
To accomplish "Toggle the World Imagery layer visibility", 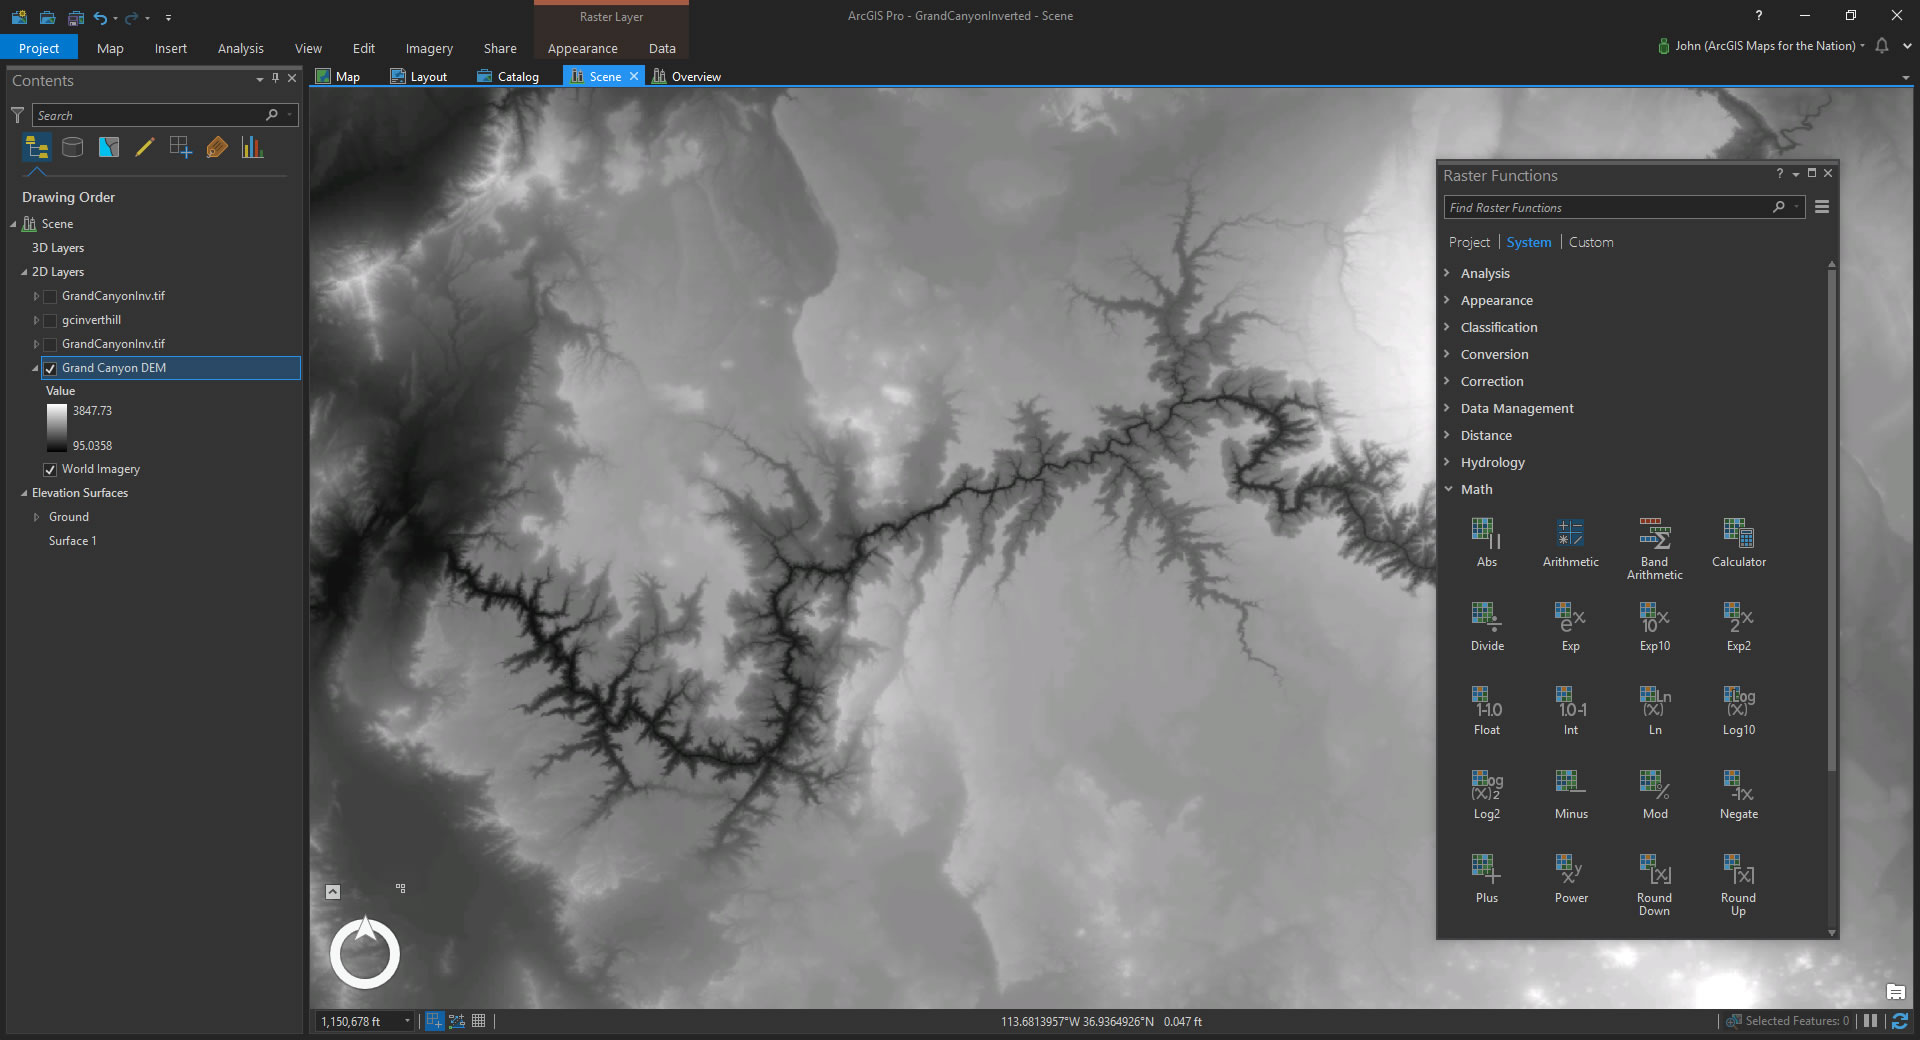I will coord(50,469).
